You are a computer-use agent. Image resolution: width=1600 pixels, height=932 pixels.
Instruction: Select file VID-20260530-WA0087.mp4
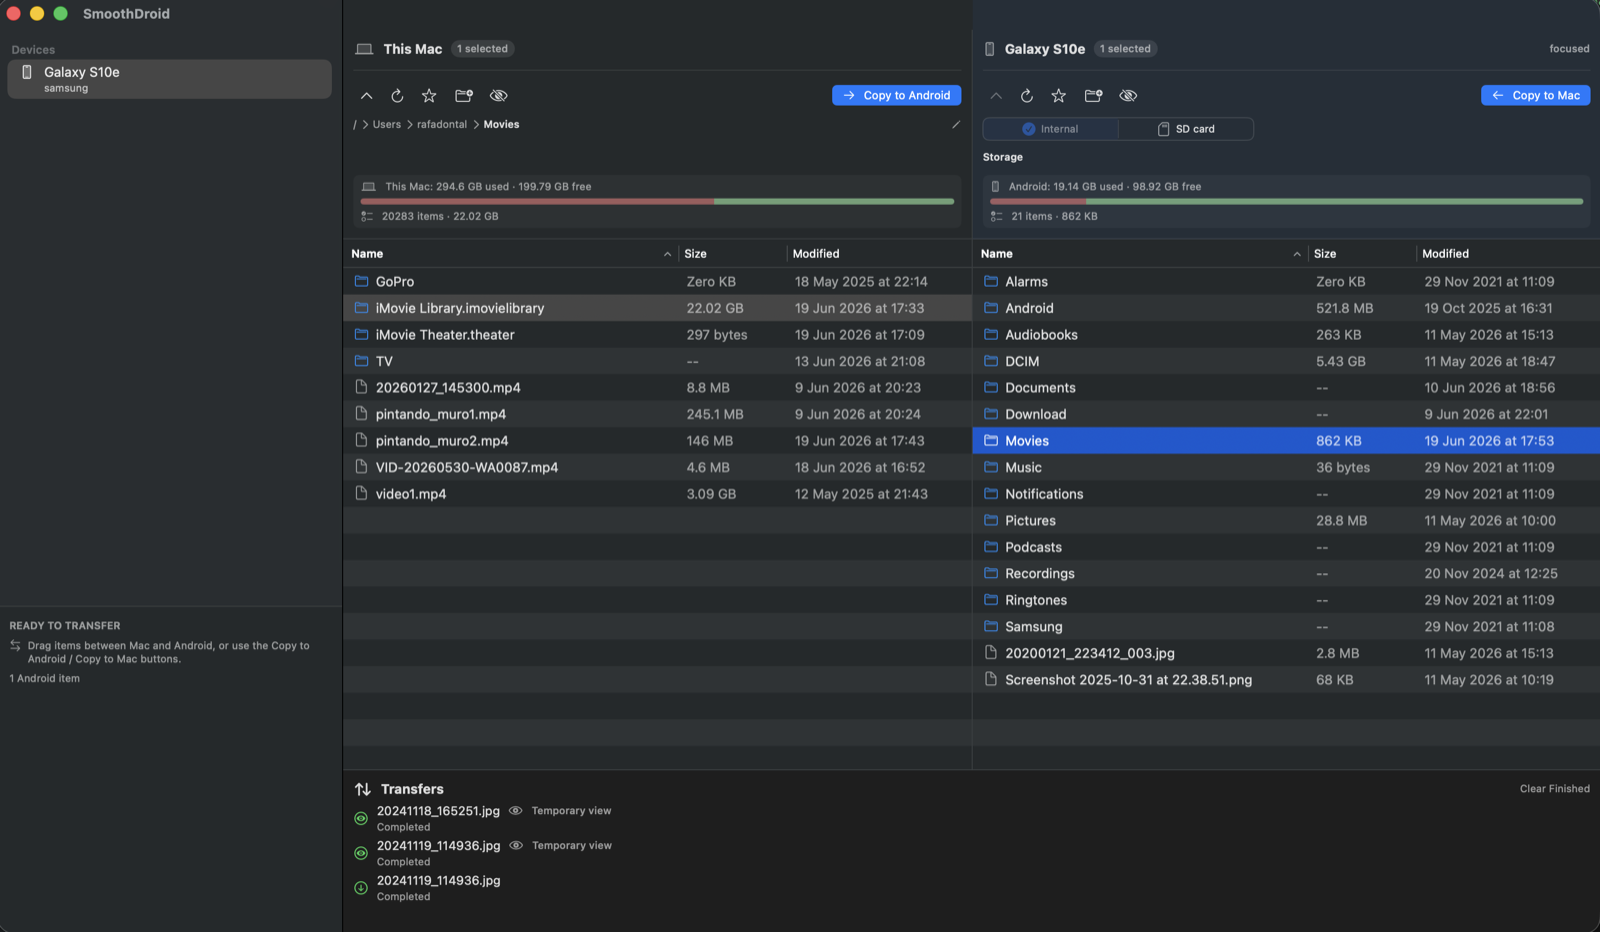(x=657, y=467)
